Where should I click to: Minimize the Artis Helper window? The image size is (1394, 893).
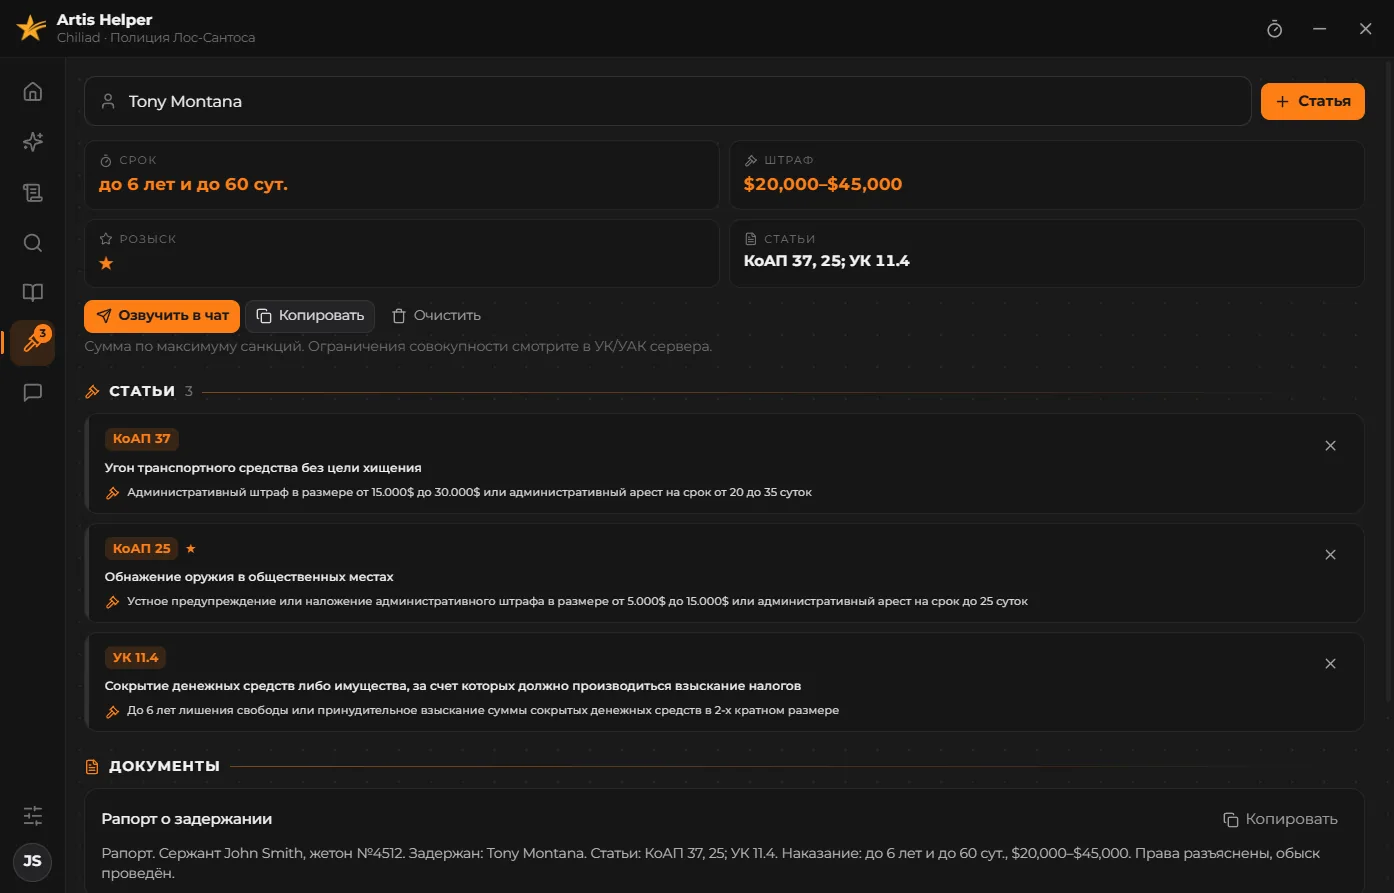point(1320,29)
